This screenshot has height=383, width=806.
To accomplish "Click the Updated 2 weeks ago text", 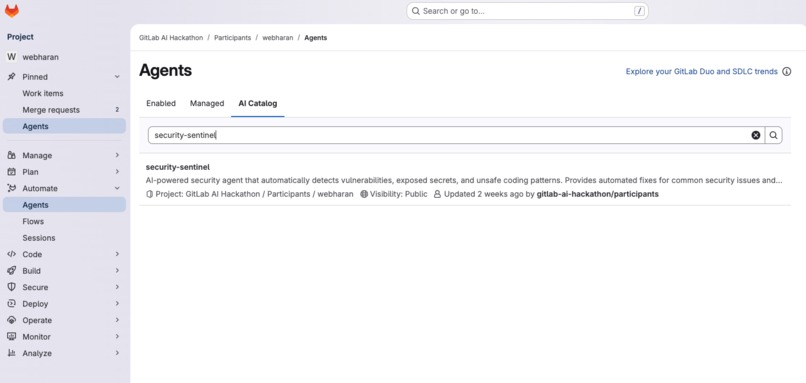I will [483, 194].
